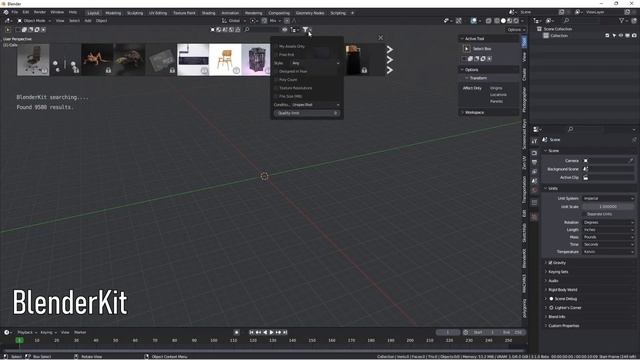Viewport: 640px width, 360px height.
Task: Toggle viewport X-ray icon
Action: tap(488, 20)
